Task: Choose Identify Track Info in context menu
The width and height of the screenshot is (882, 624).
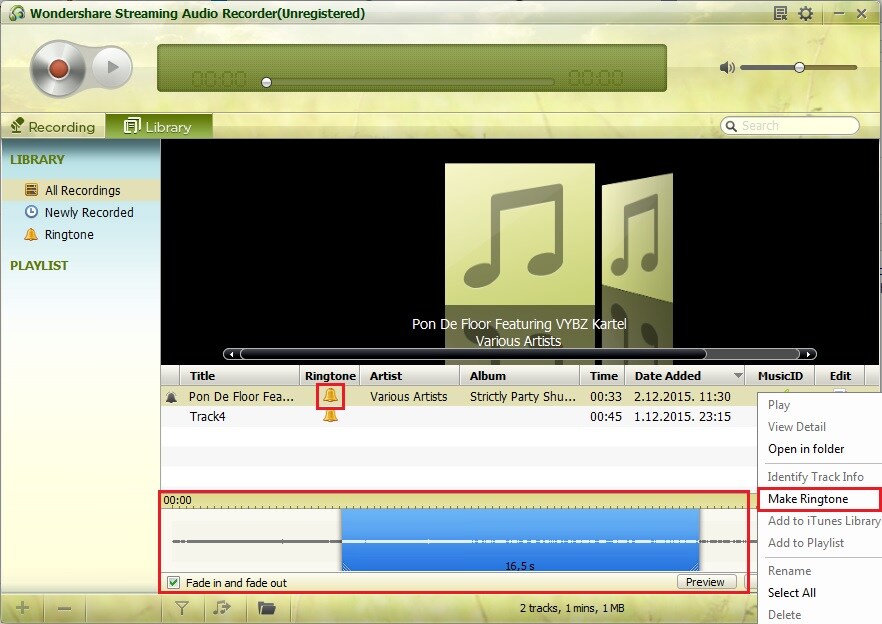Action: (x=815, y=477)
